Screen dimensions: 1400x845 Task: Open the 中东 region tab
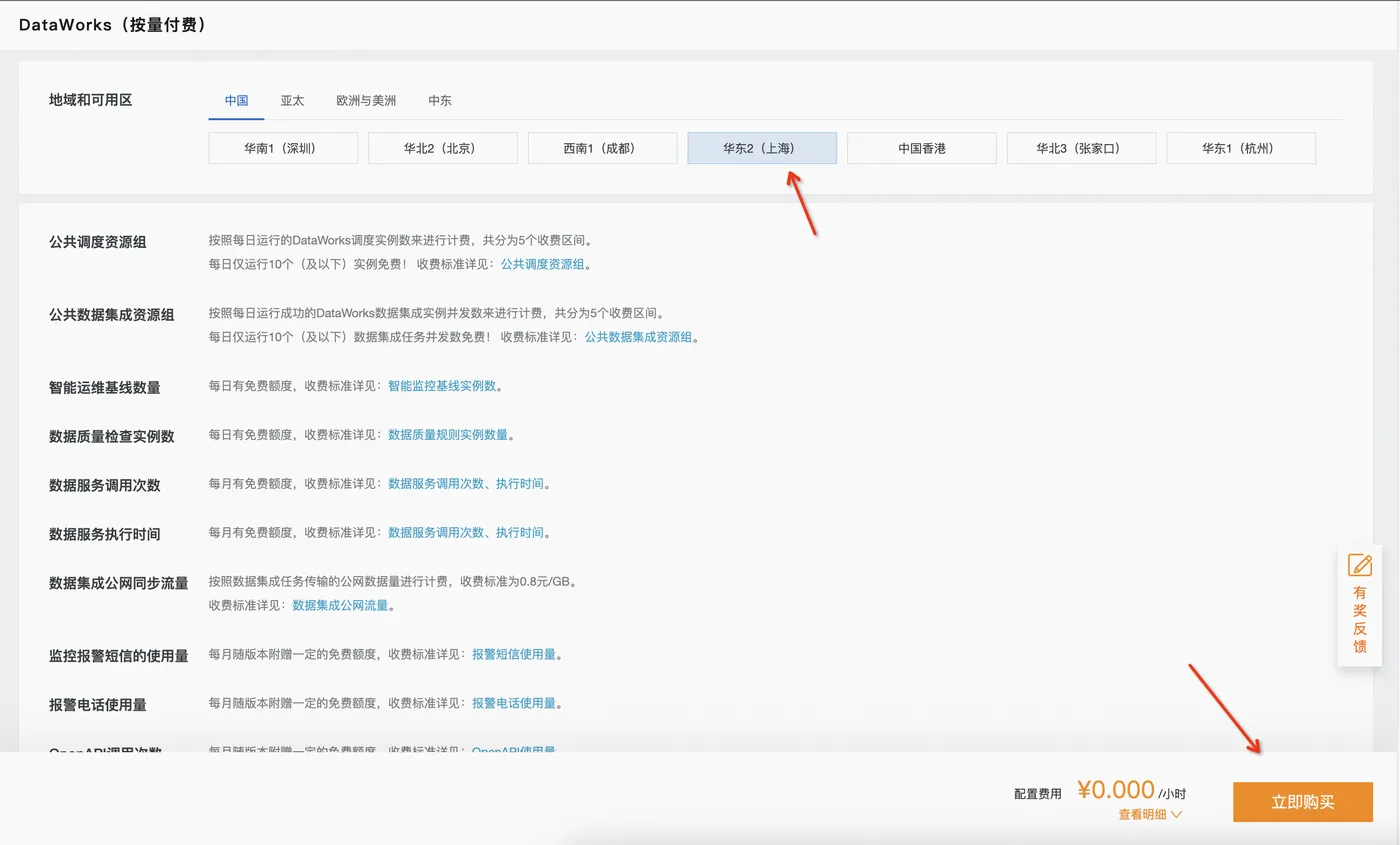440,100
